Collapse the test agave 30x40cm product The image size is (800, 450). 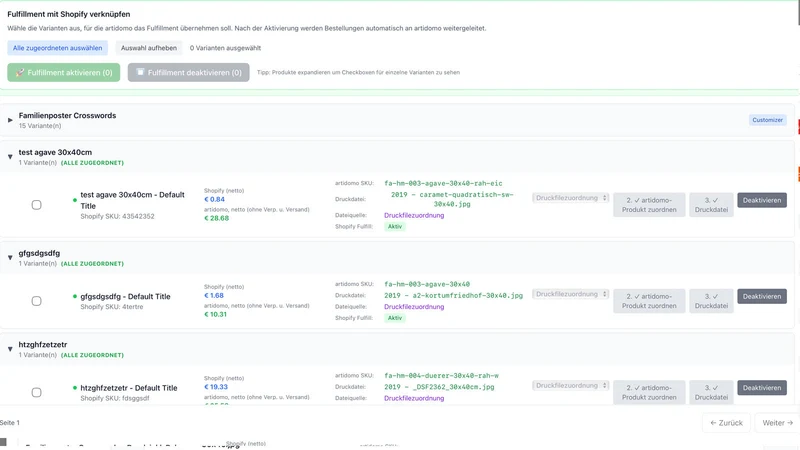click(x=10, y=157)
